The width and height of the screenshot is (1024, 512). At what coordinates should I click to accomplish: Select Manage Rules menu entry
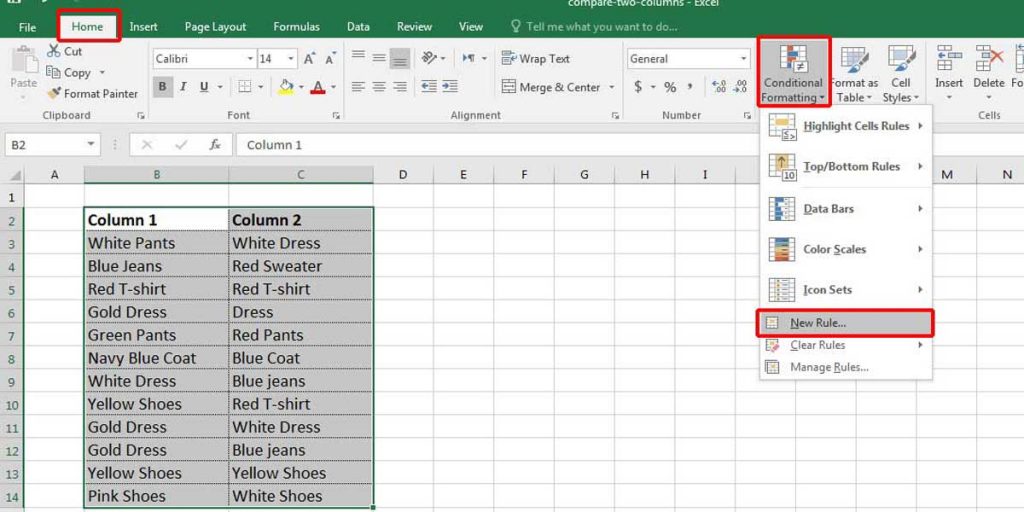pos(846,367)
